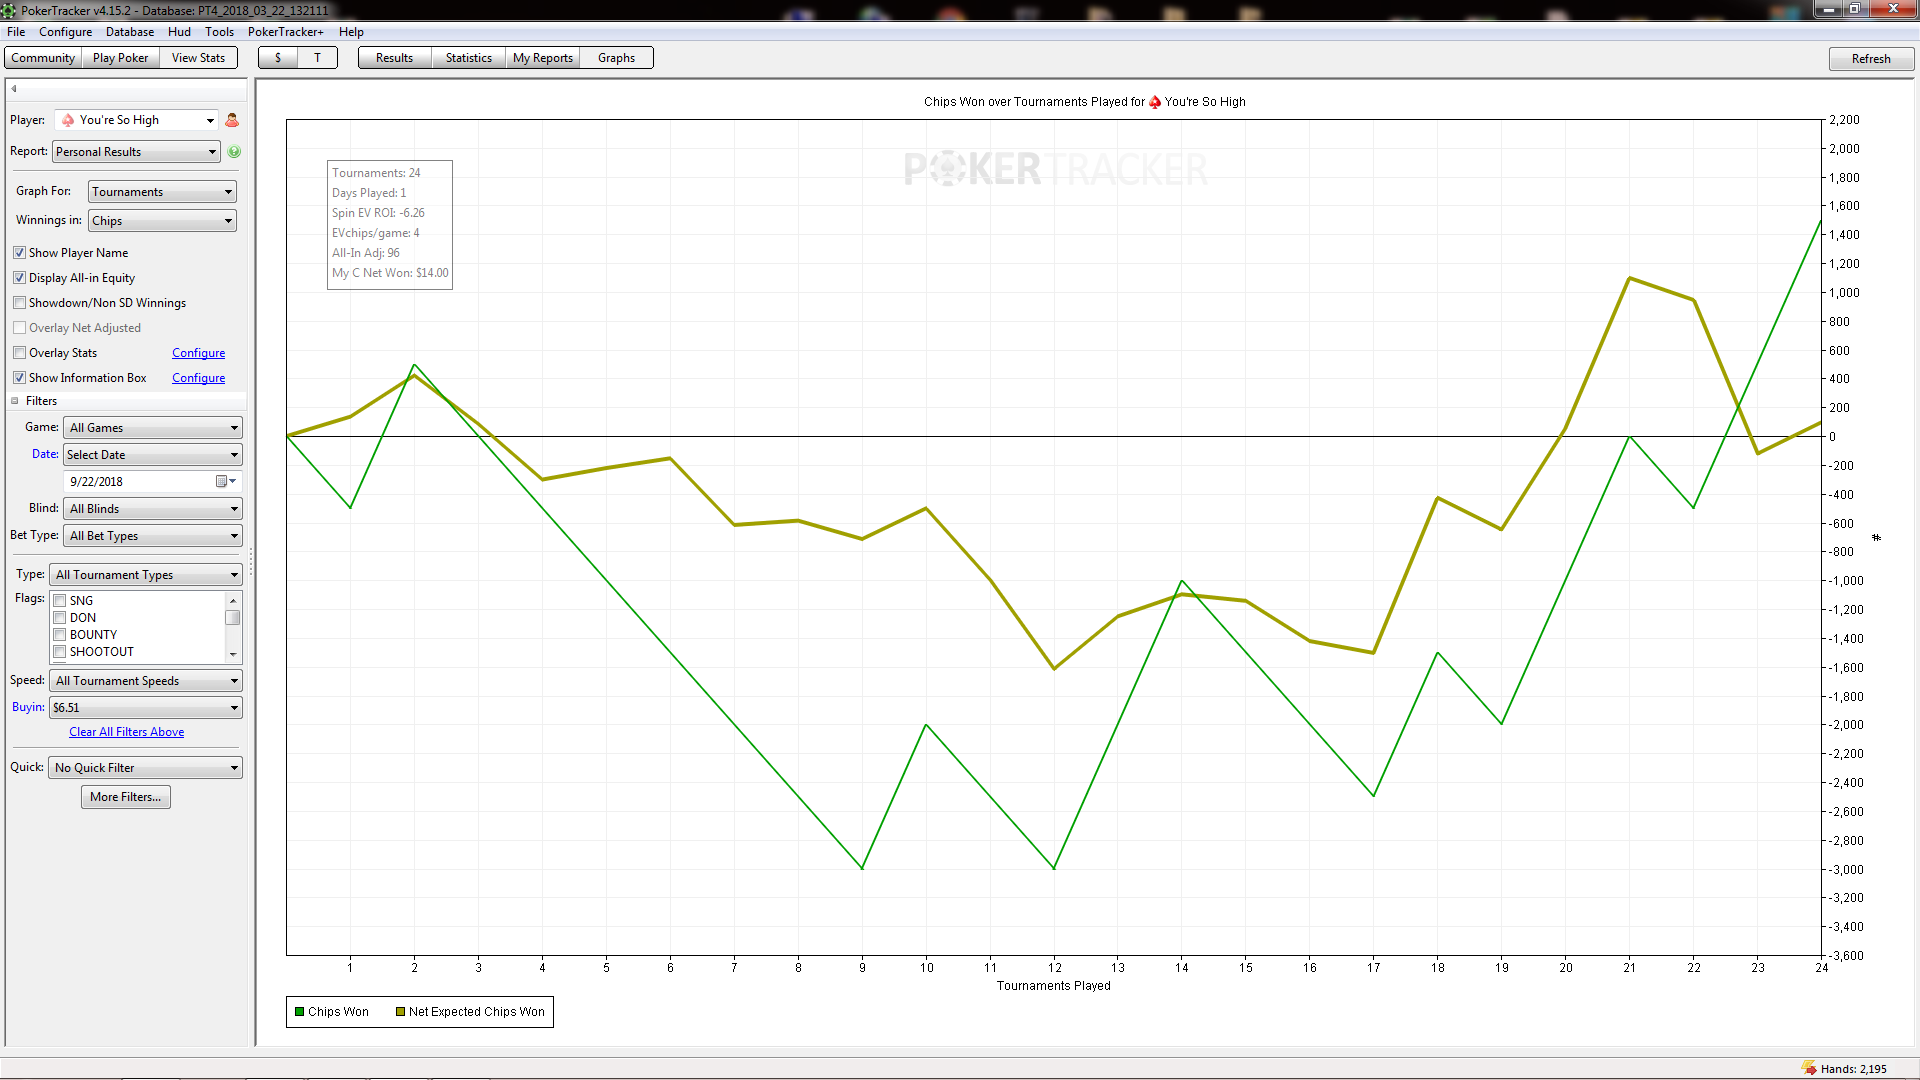Check the BOUNTY flag
This screenshot has width=1920, height=1080.
(60, 635)
